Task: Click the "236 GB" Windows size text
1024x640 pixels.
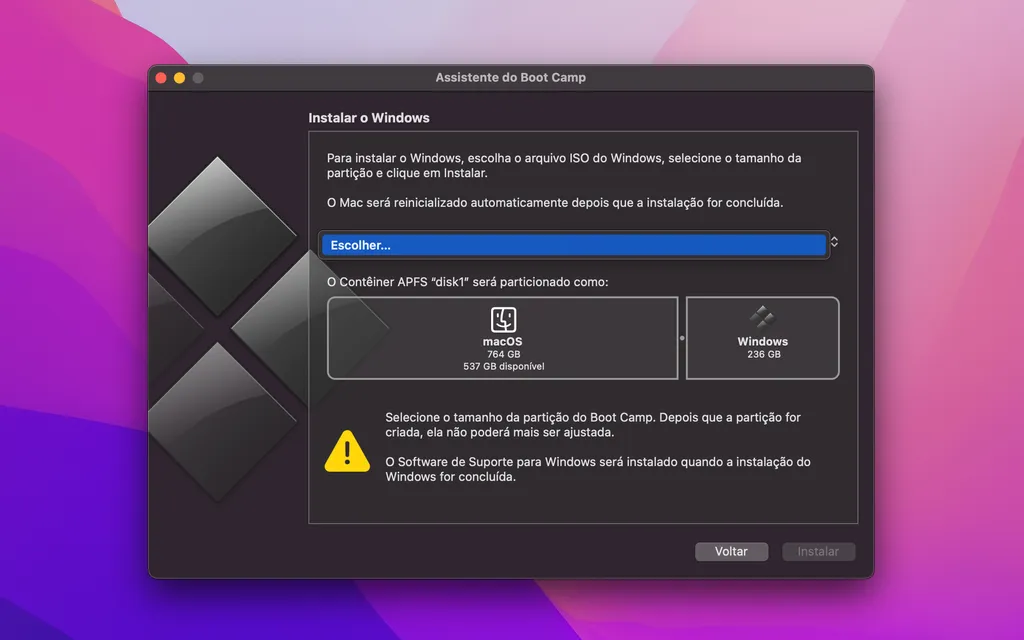Action: [763, 355]
